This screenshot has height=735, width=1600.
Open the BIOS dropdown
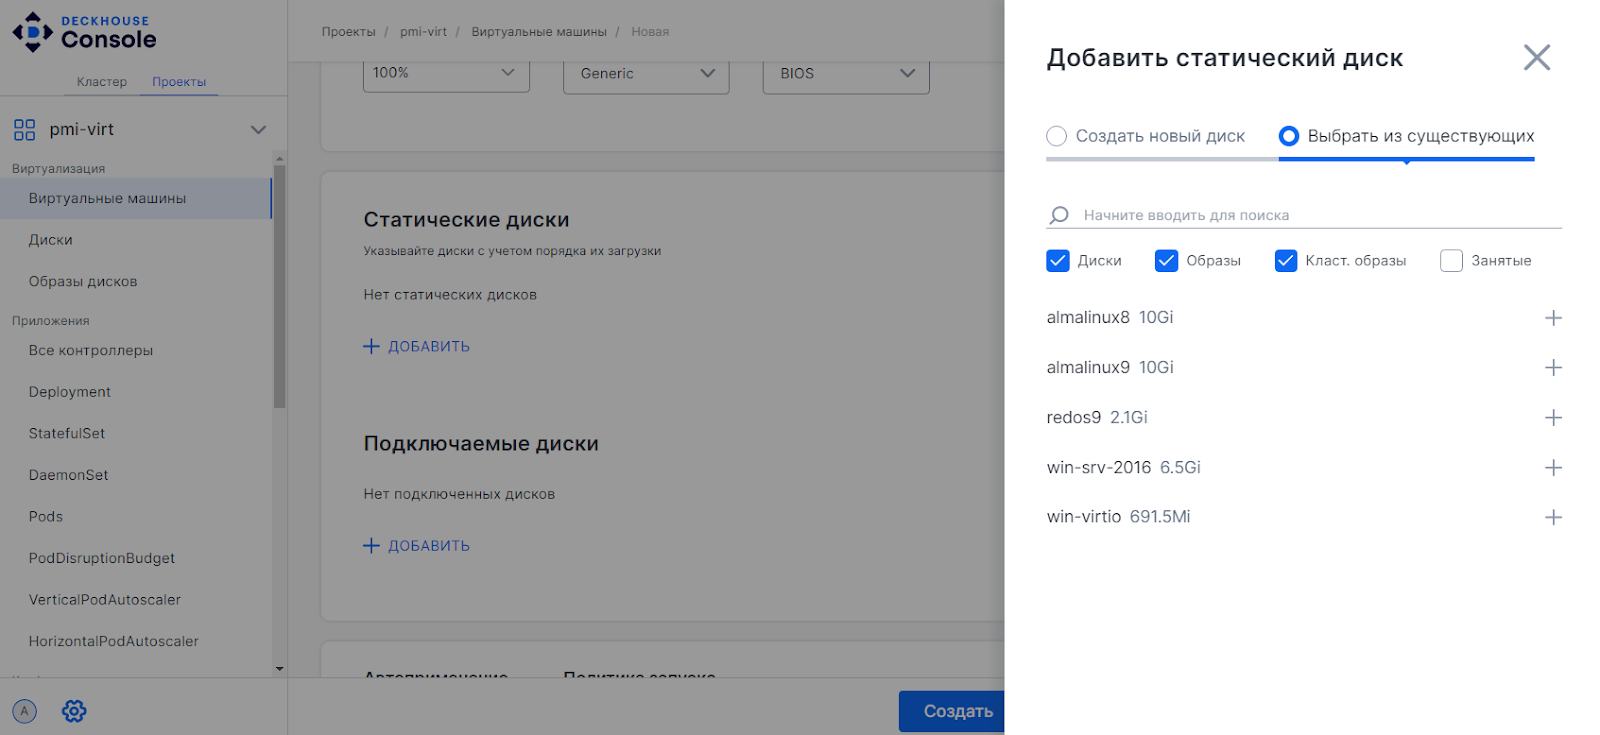846,74
